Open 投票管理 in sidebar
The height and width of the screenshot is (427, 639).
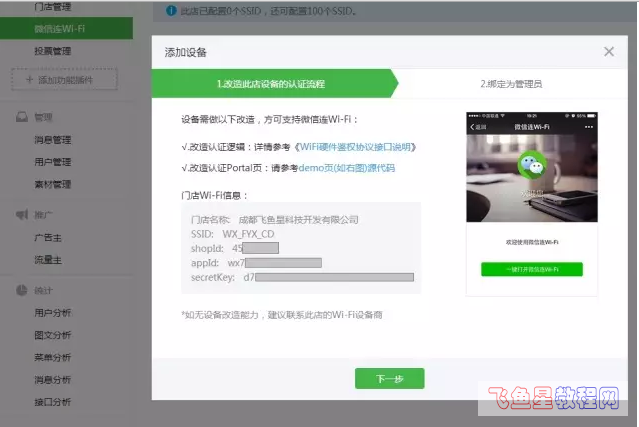(x=53, y=51)
